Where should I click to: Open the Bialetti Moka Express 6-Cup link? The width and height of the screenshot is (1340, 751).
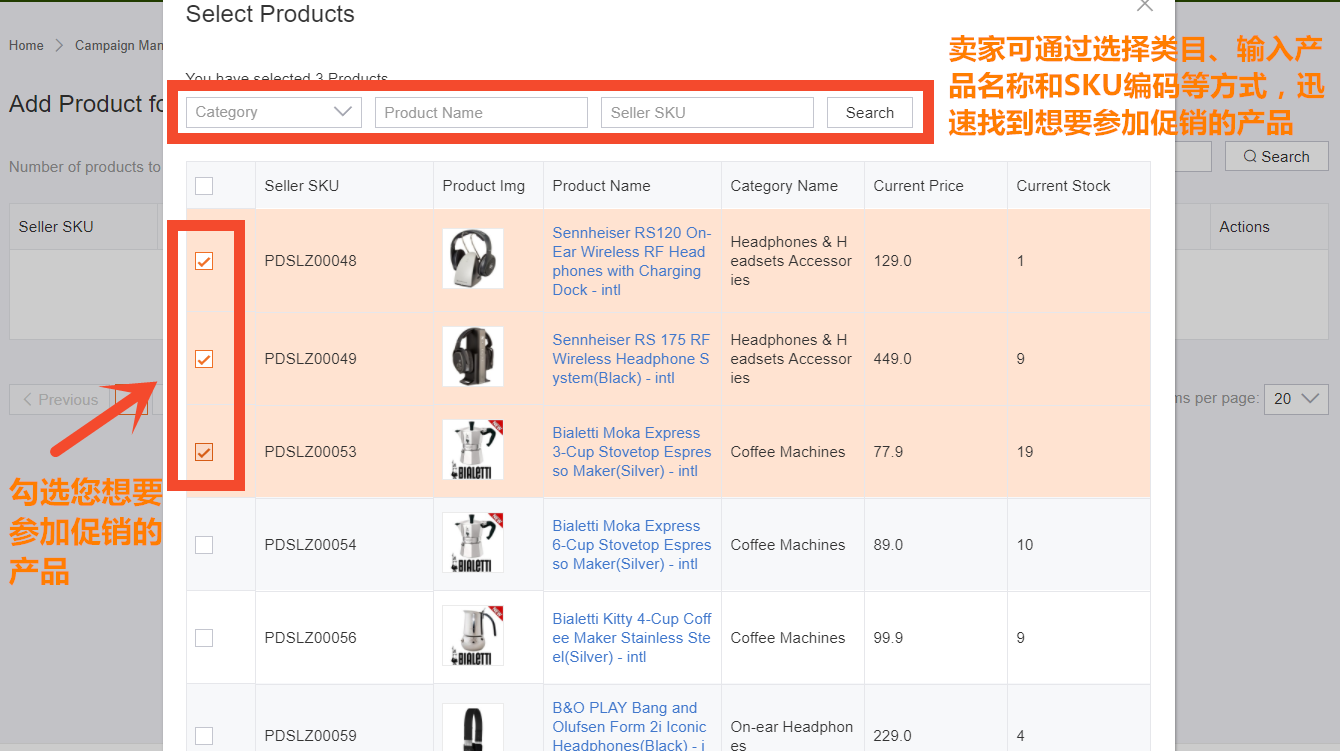630,545
